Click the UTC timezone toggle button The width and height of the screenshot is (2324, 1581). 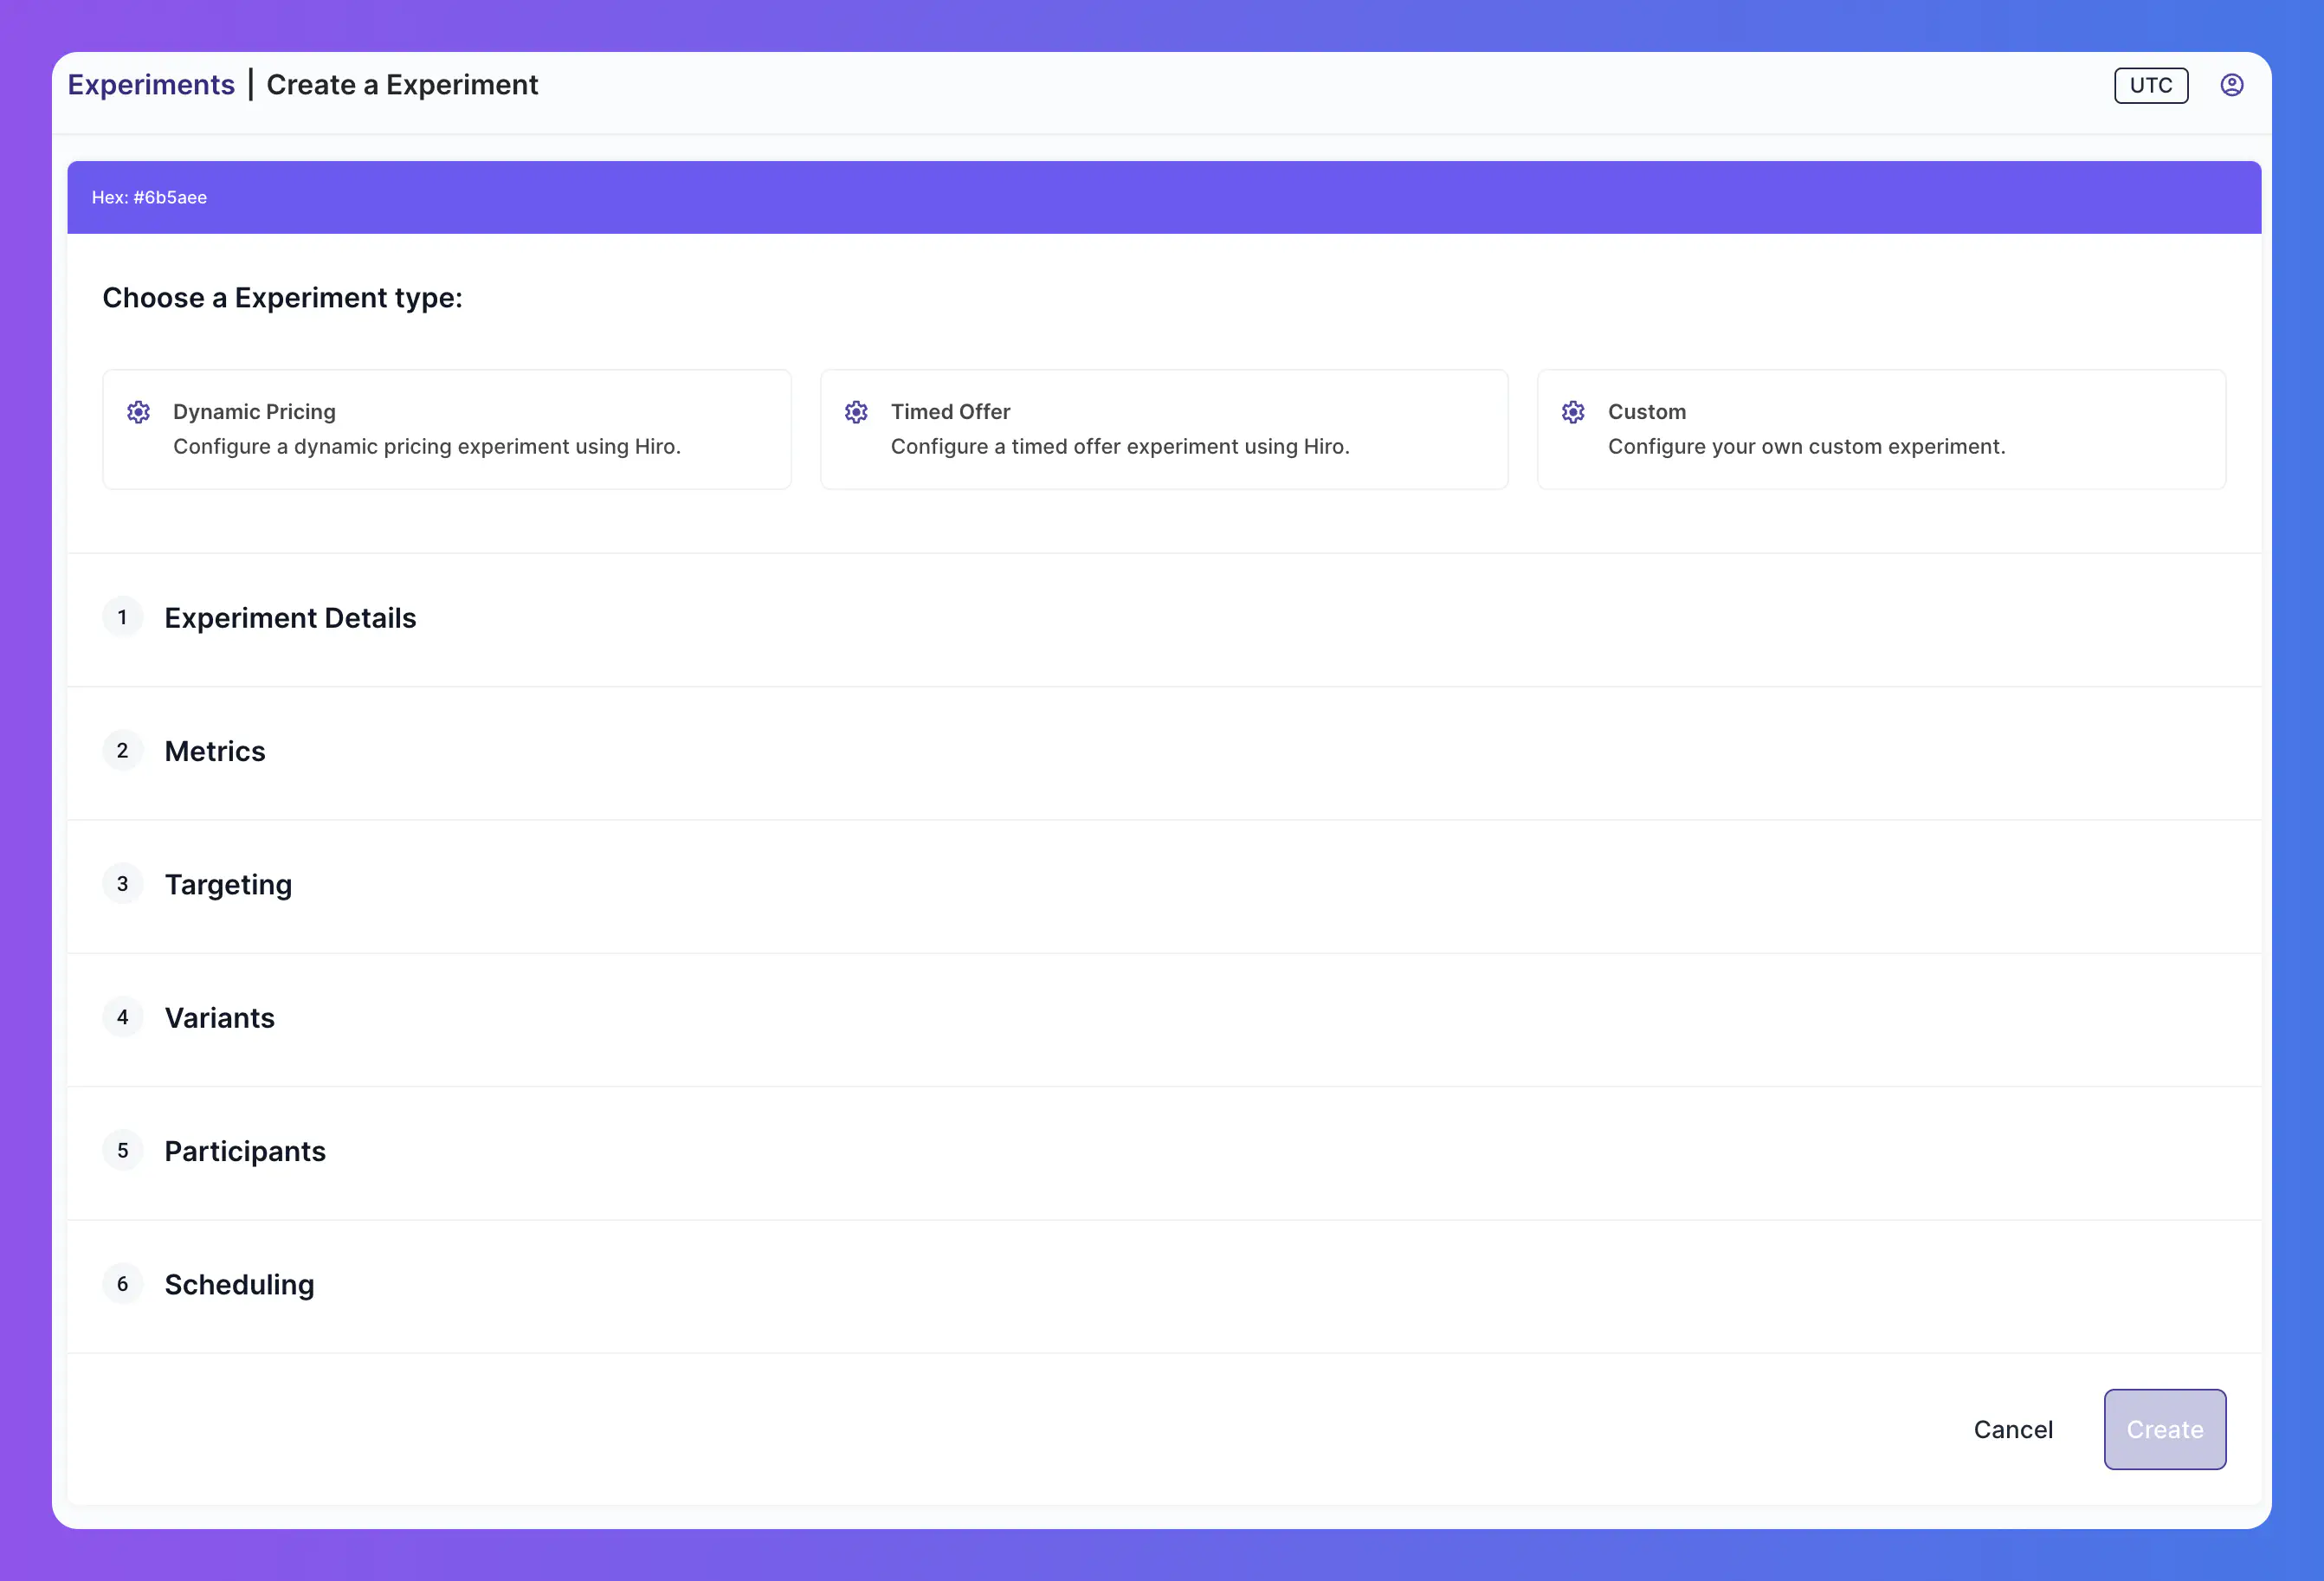click(x=2149, y=85)
